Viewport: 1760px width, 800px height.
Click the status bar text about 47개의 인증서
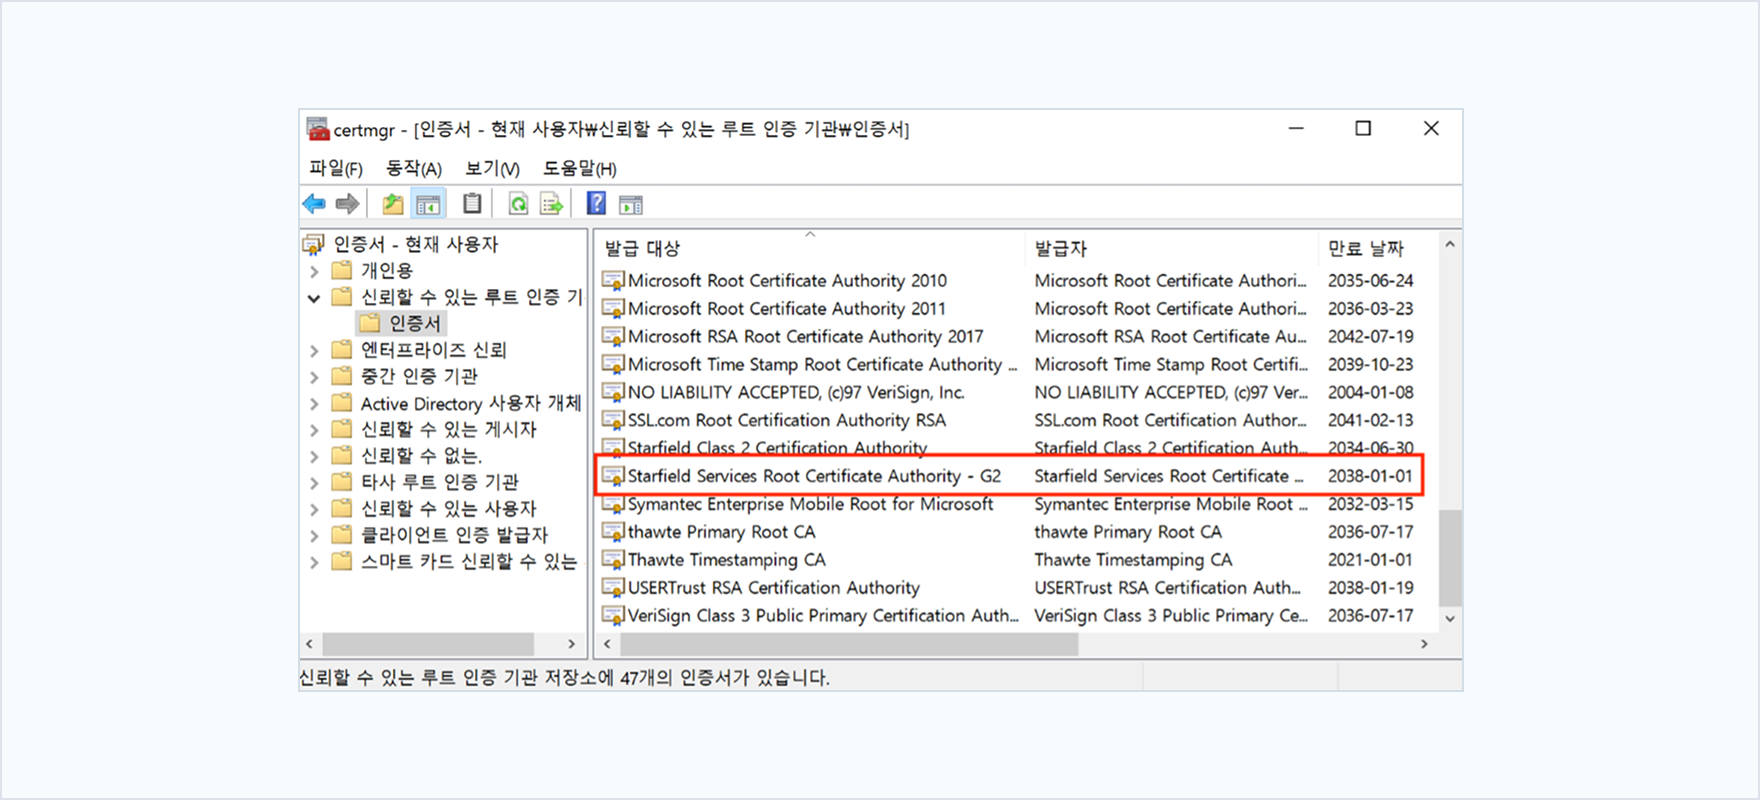click(565, 677)
